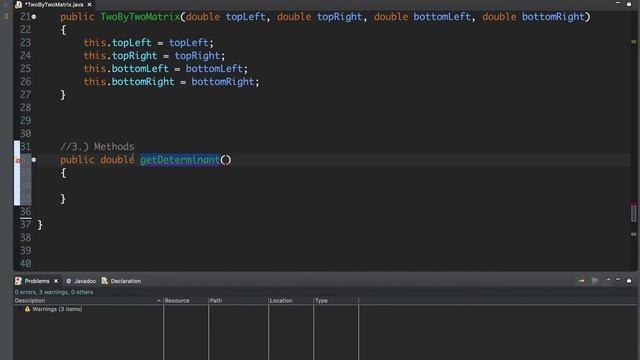Click the warning marker beside getDeterminant line

pyautogui.click(x=18, y=160)
